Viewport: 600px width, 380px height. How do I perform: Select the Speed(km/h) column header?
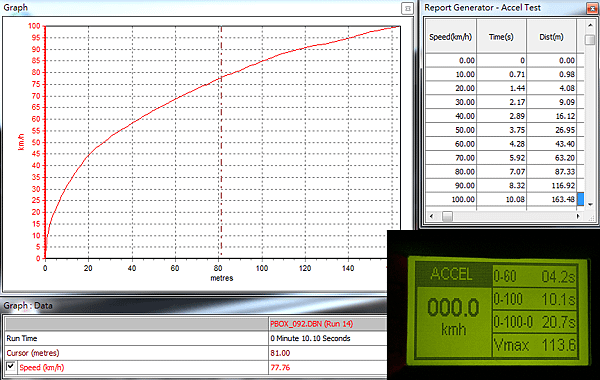(x=451, y=37)
